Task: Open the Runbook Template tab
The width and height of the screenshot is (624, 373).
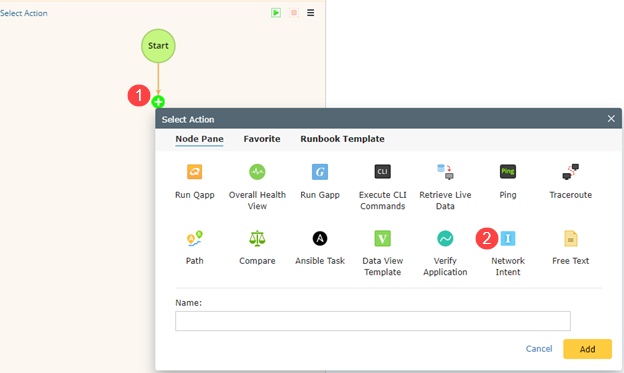Action: pos(342,139)
